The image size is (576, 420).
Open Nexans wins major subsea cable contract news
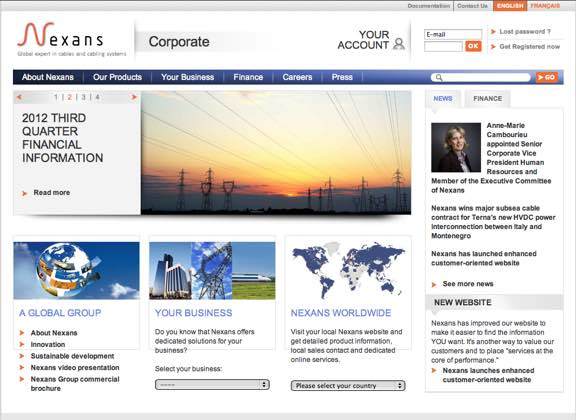click(x=493, y=222)
